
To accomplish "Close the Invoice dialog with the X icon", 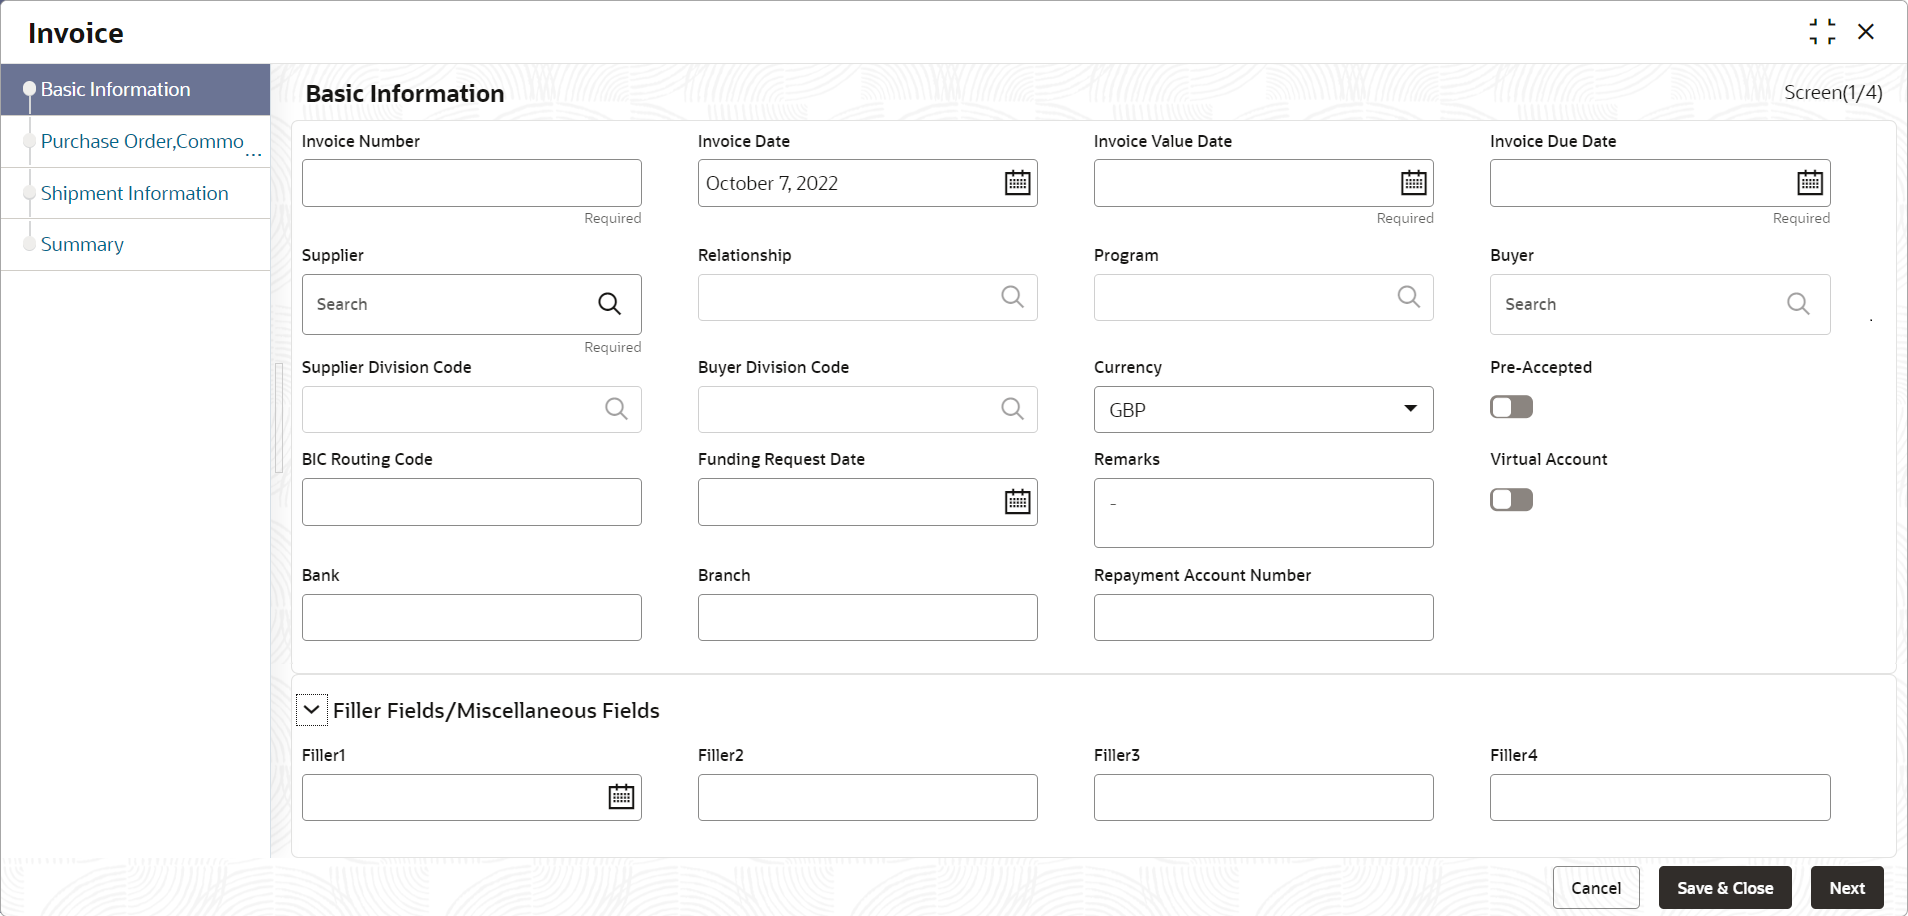I will [x=1866, y=32].
